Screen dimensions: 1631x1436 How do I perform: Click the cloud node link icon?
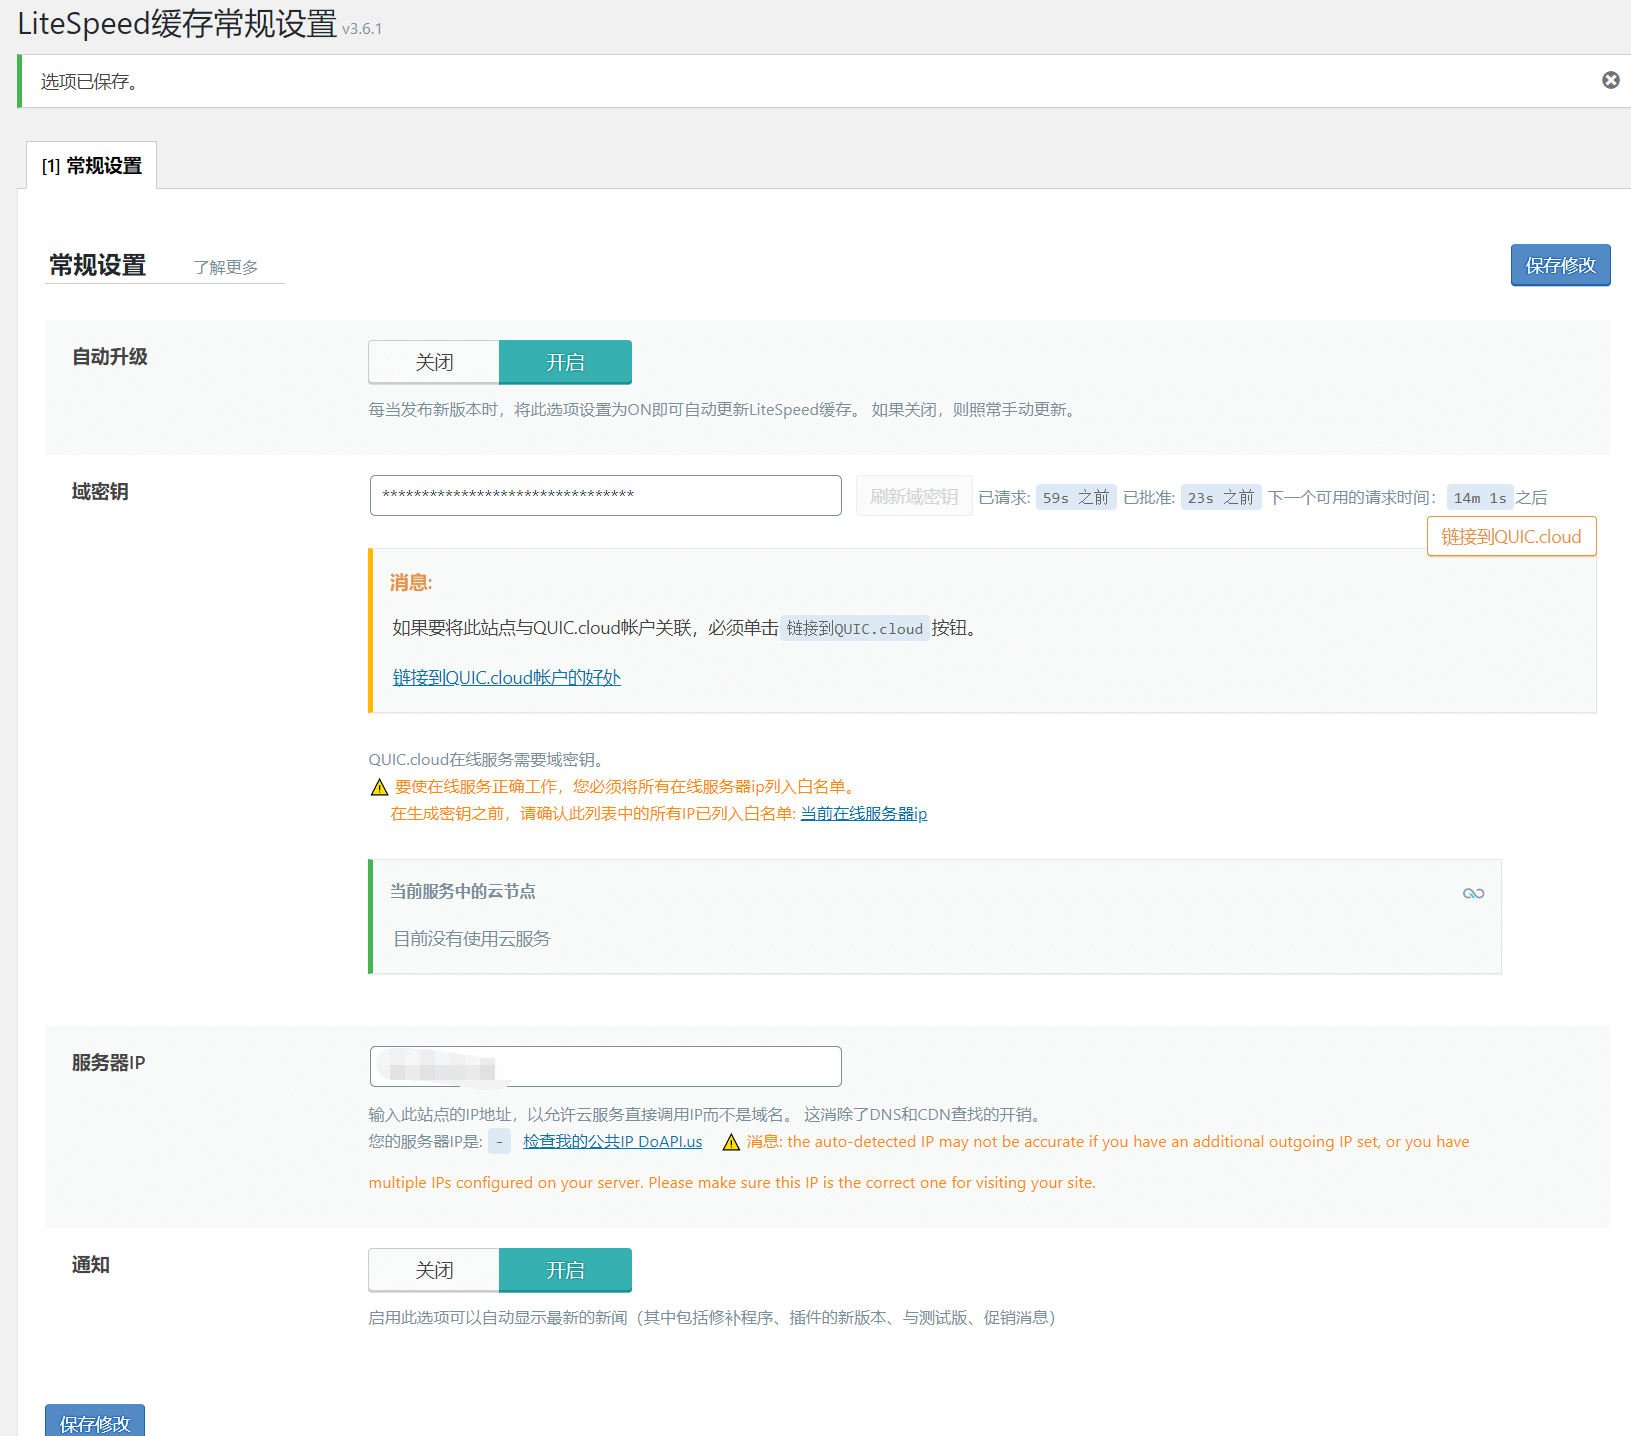click(x=1473, y=893)
